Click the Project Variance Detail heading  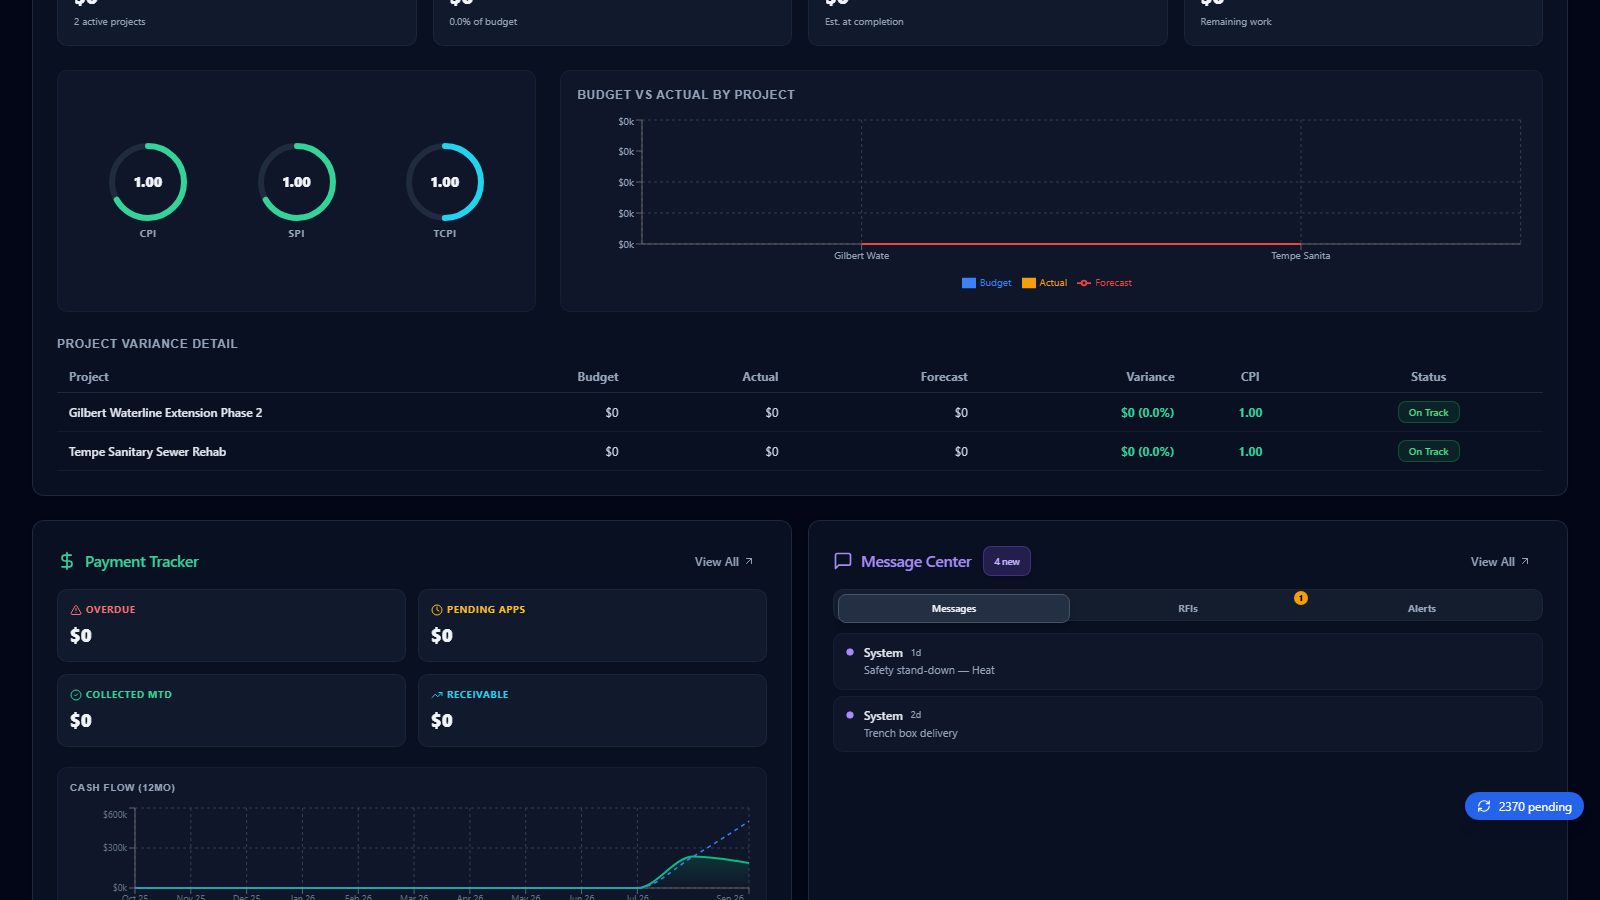(x=147, y=343)
